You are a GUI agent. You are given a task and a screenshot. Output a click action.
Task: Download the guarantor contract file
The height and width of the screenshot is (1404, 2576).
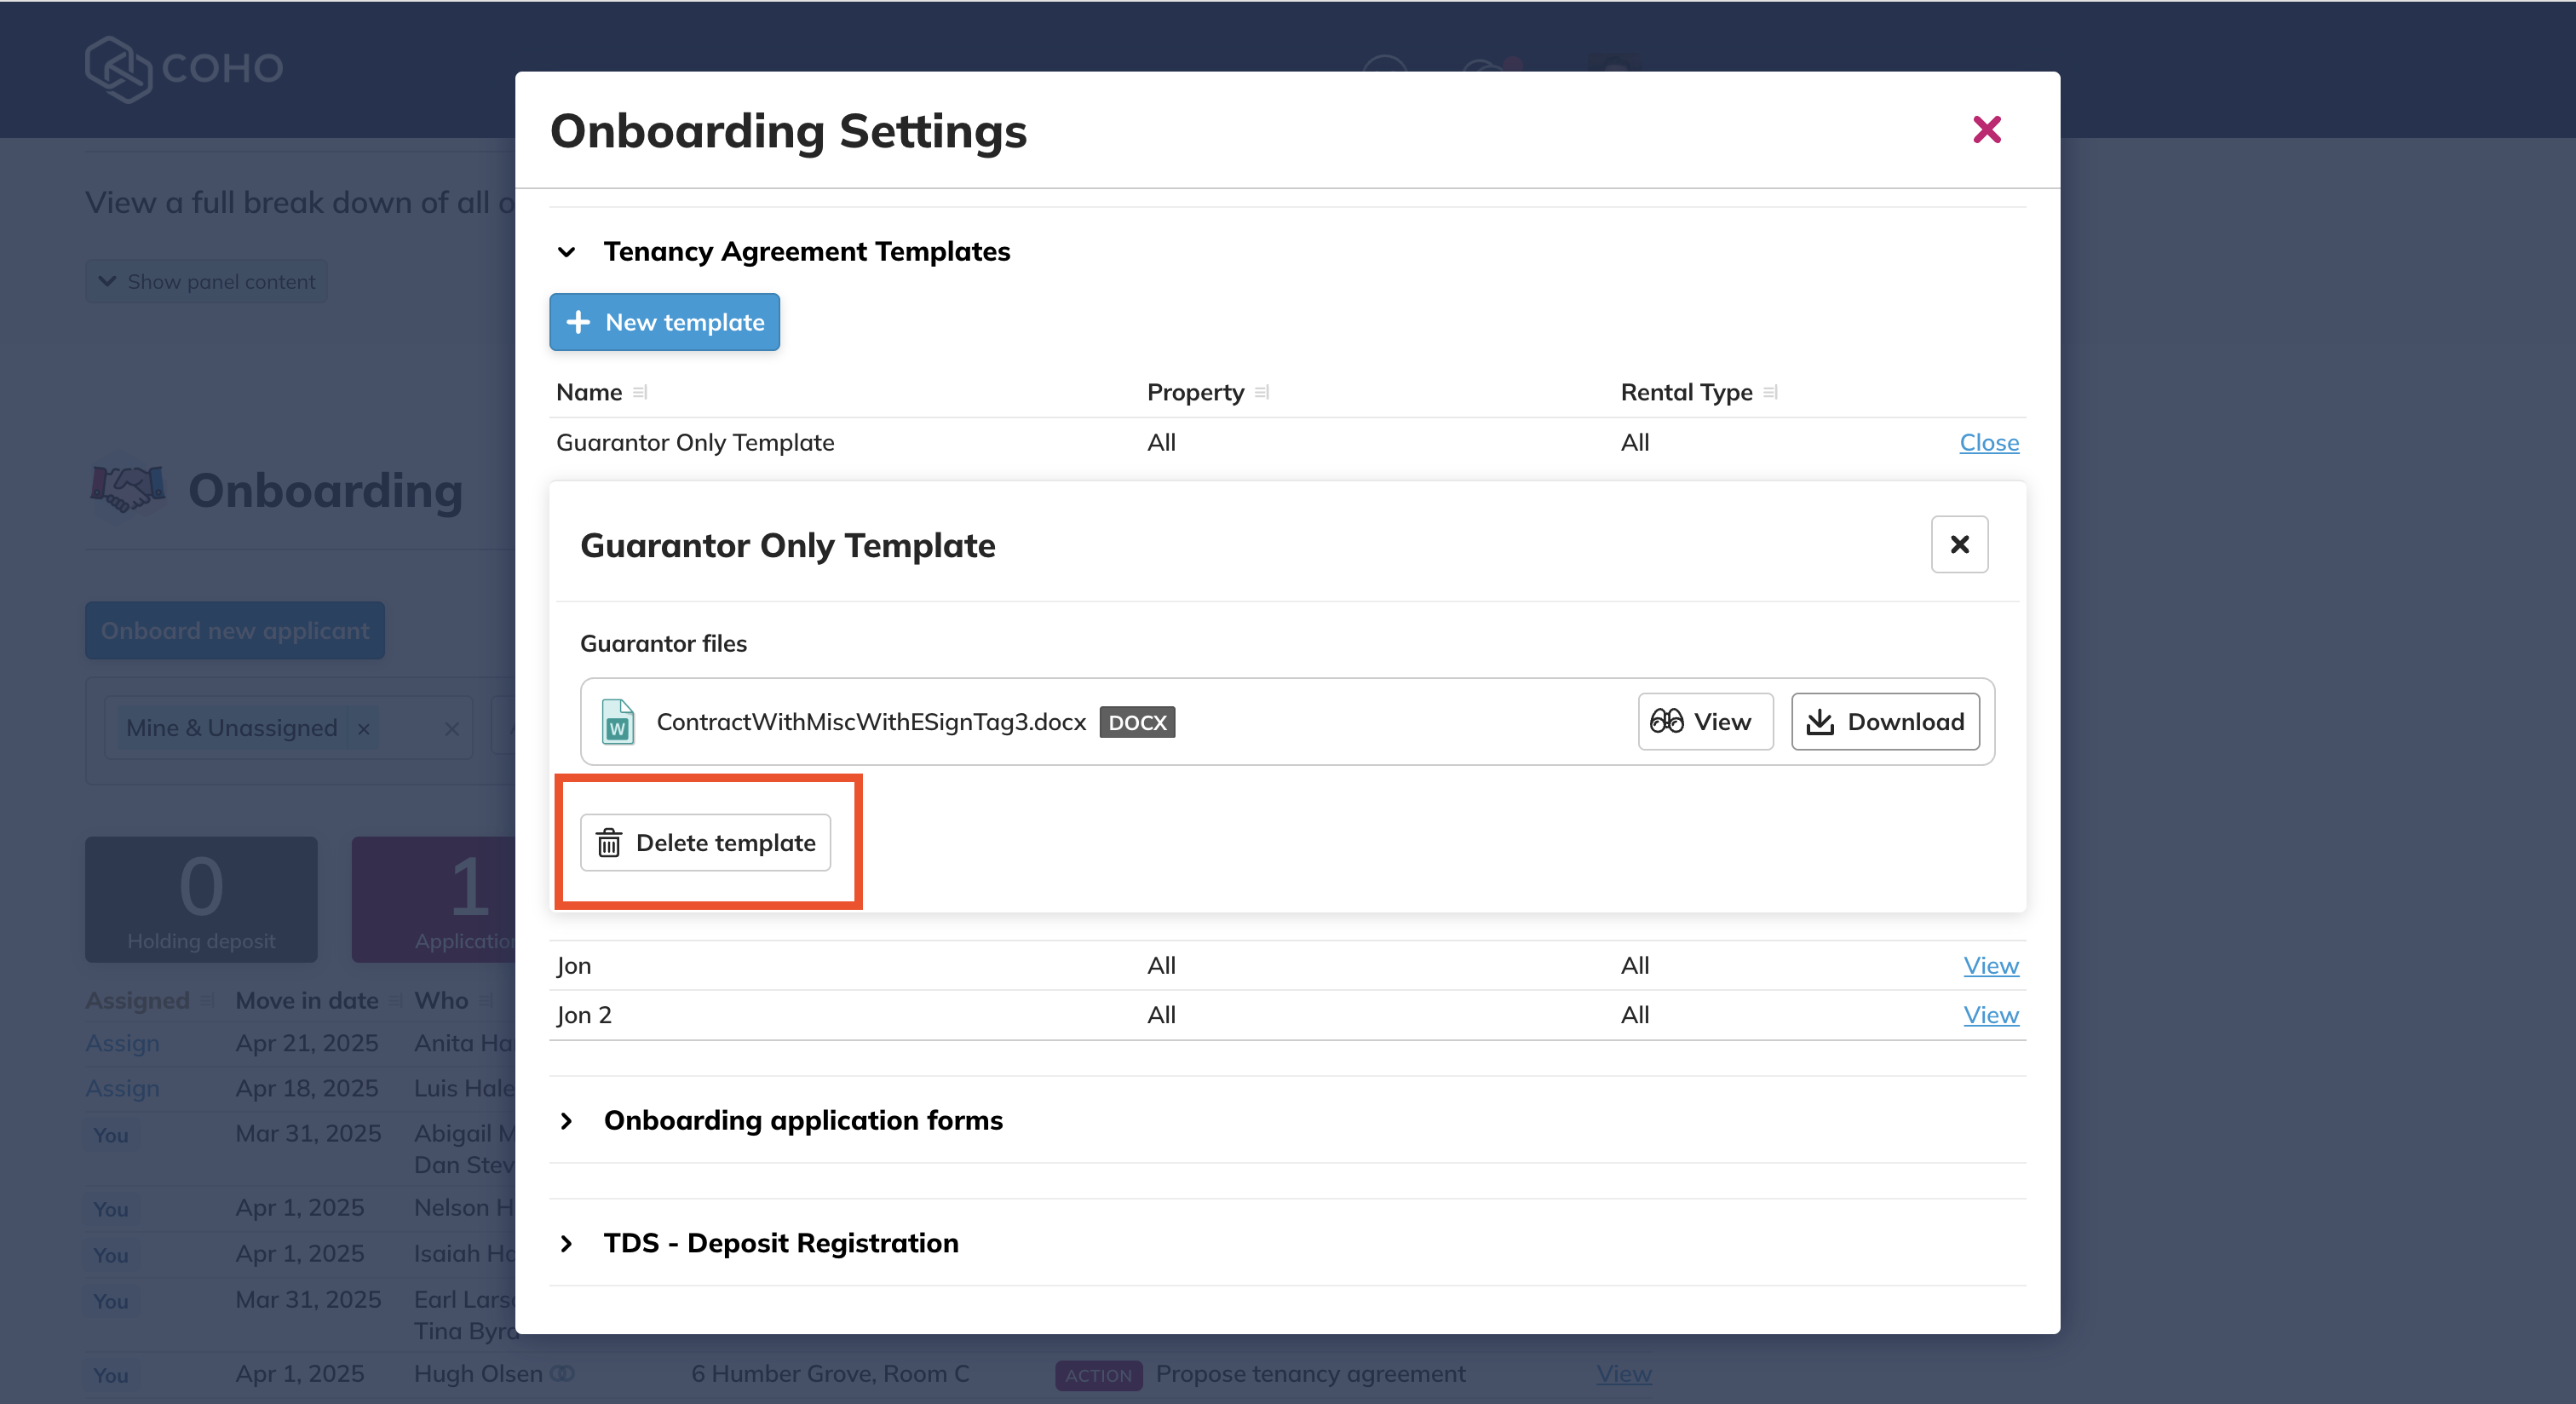(x=1885, y=722)
